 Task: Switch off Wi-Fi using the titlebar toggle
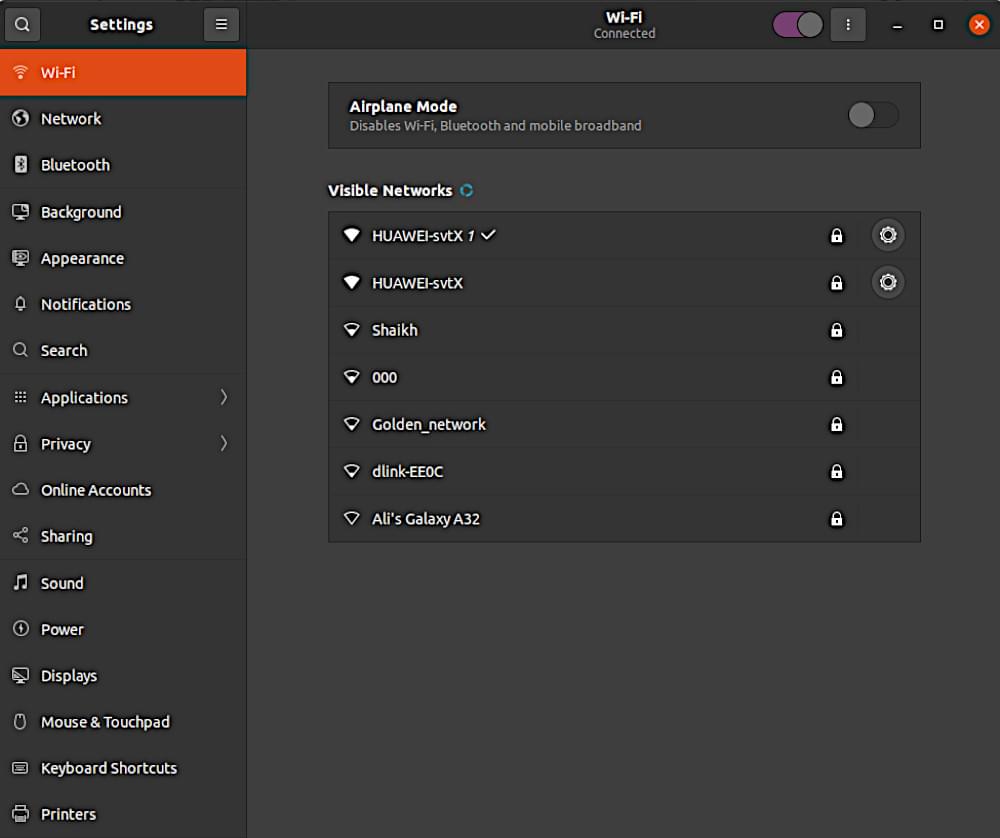tap(797, 24)
